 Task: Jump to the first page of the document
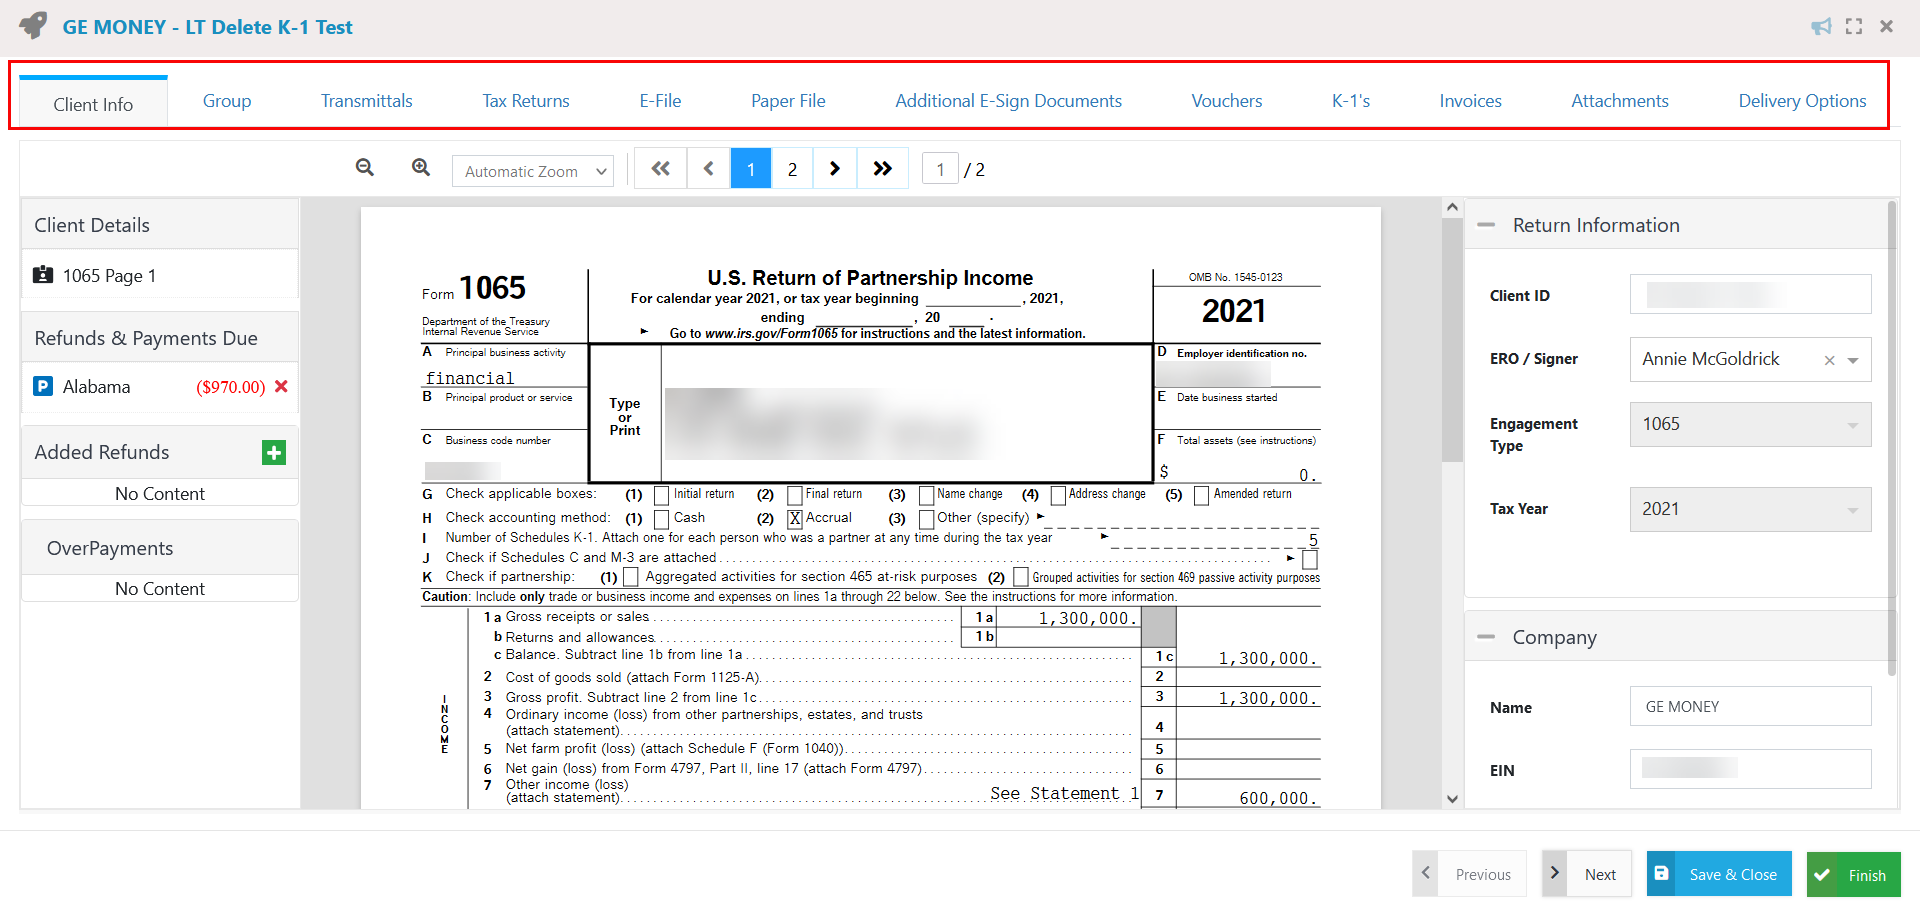(x=660, y=168)
